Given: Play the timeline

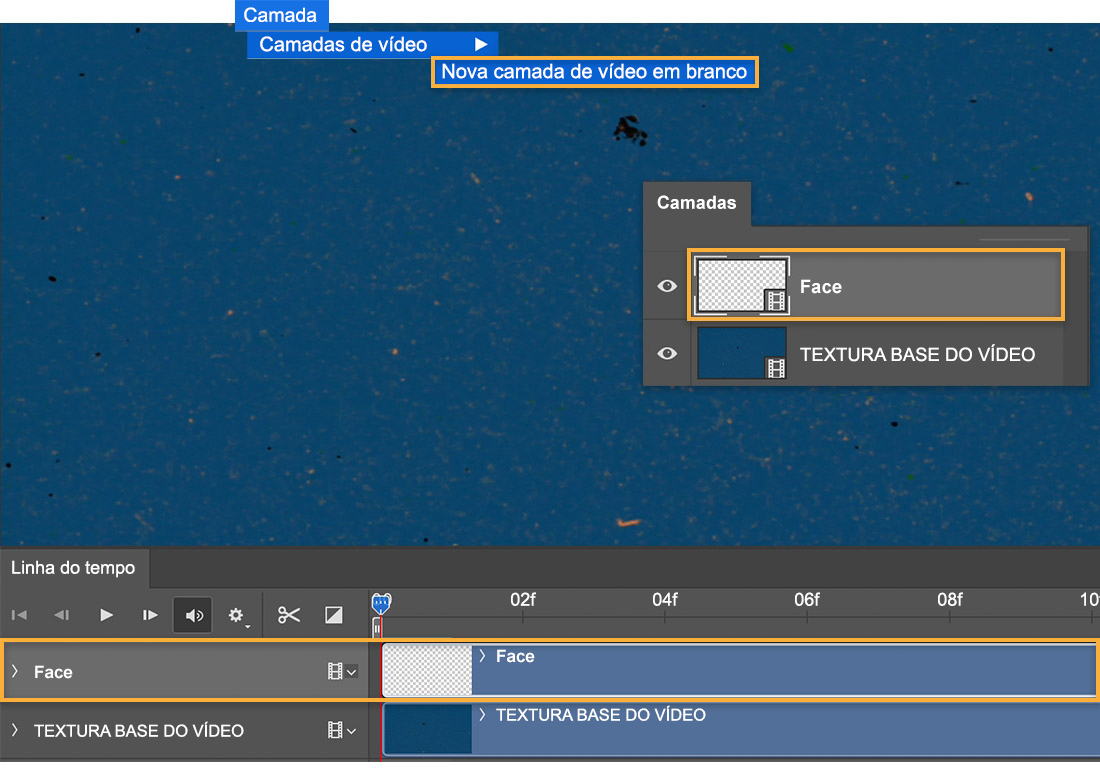Looking at the screenshot, I should point(106,615).
